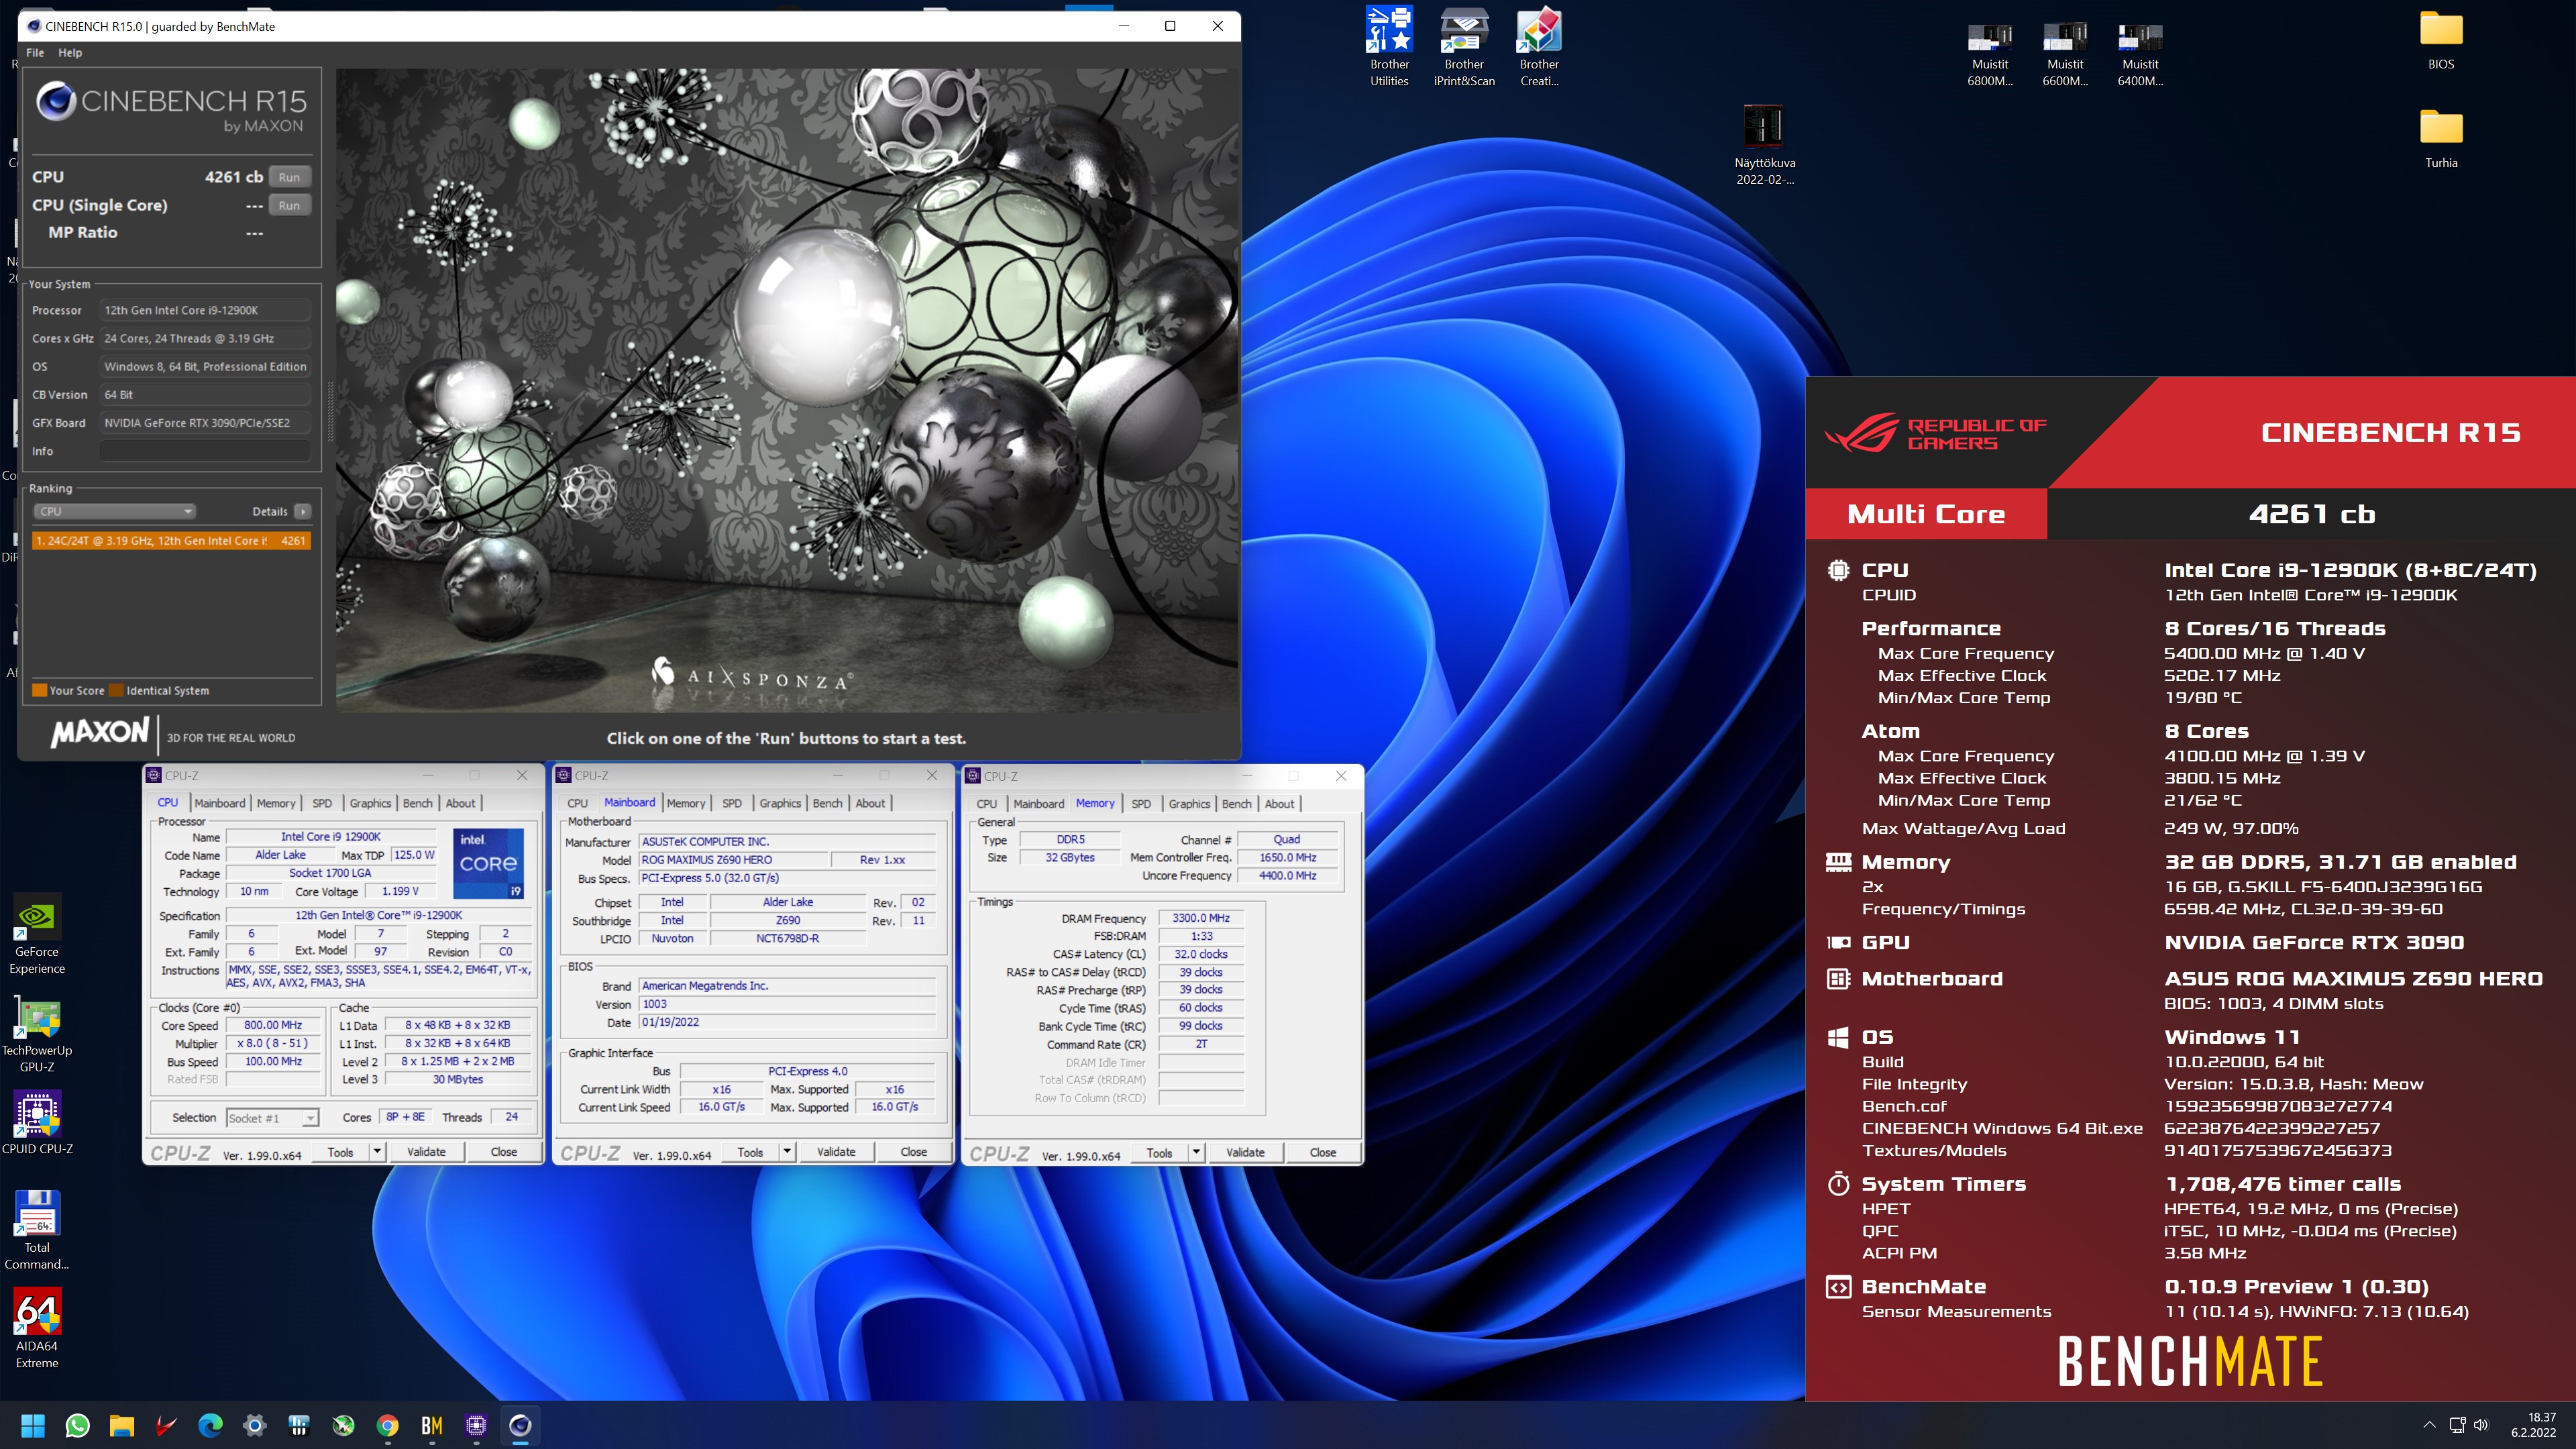Open the Settings gear taskbar icon
The width and height of the screenshot is (2576, 1449).
254,1425
